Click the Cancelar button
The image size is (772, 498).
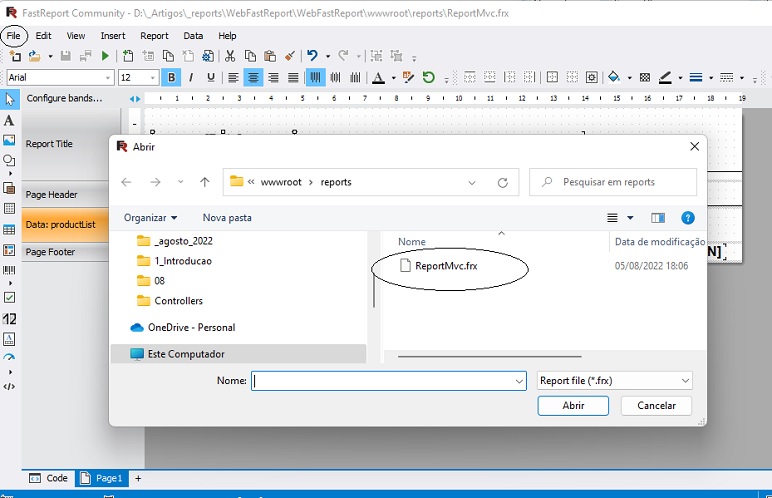click(x=656, y=405)
